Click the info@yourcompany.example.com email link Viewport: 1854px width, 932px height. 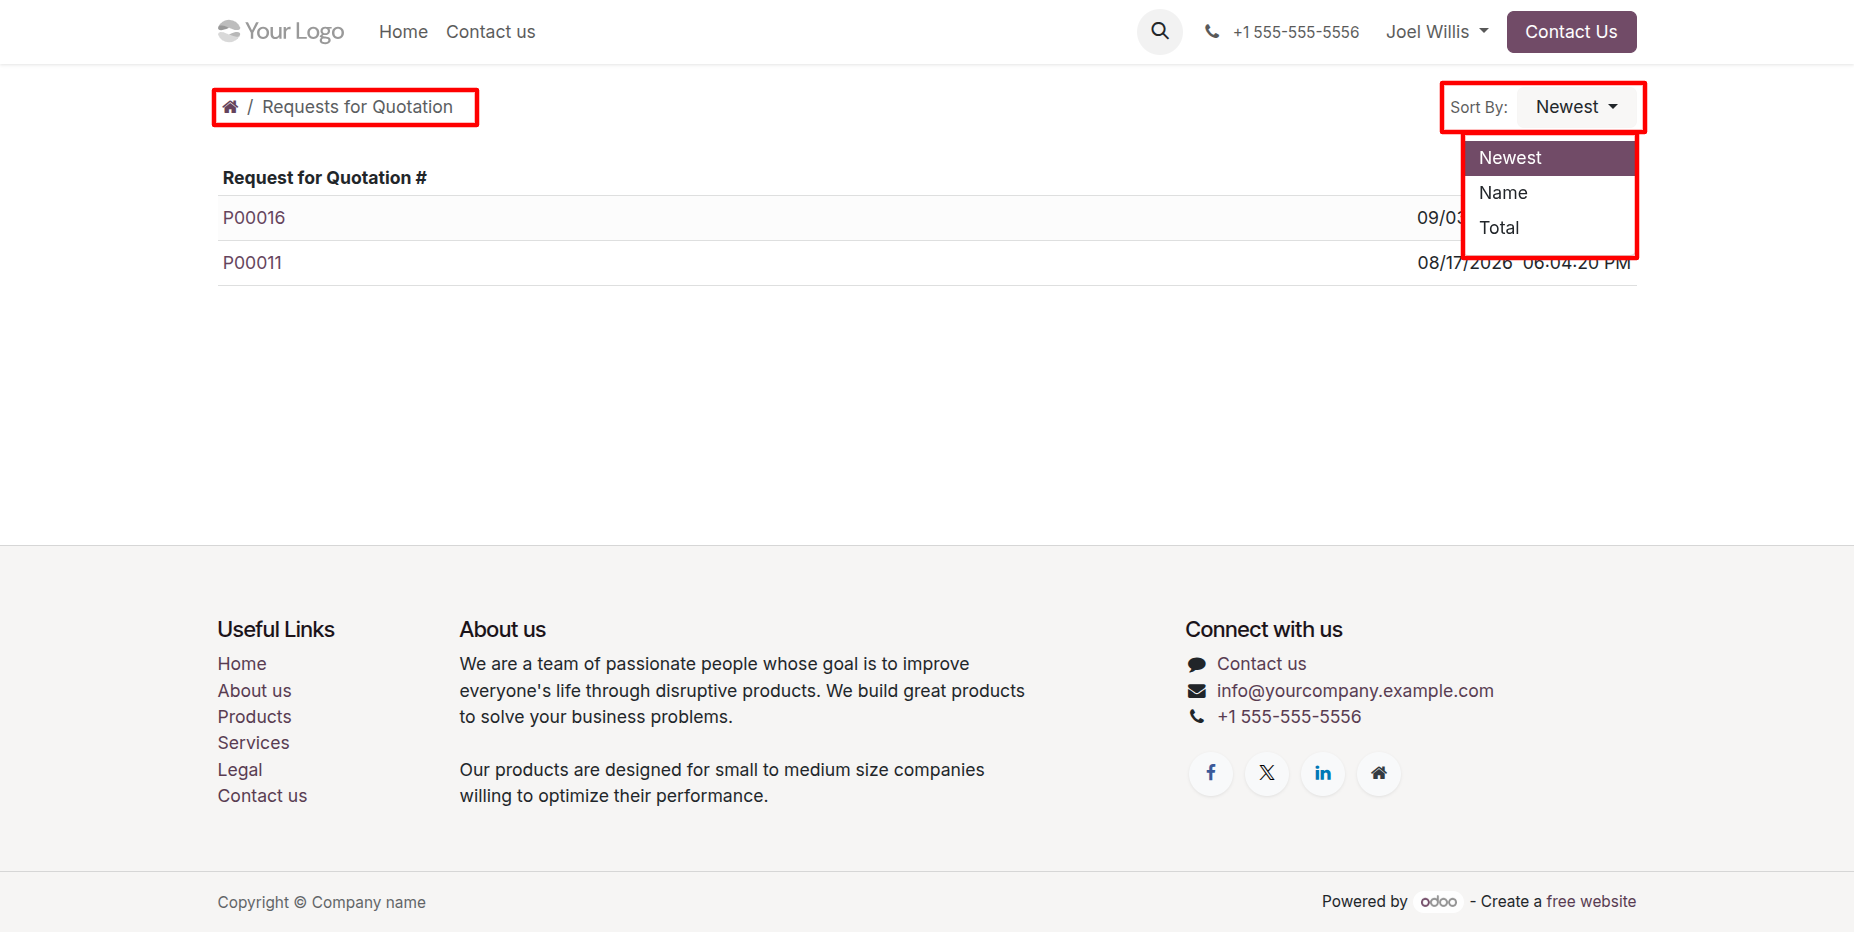[1355, 691]
